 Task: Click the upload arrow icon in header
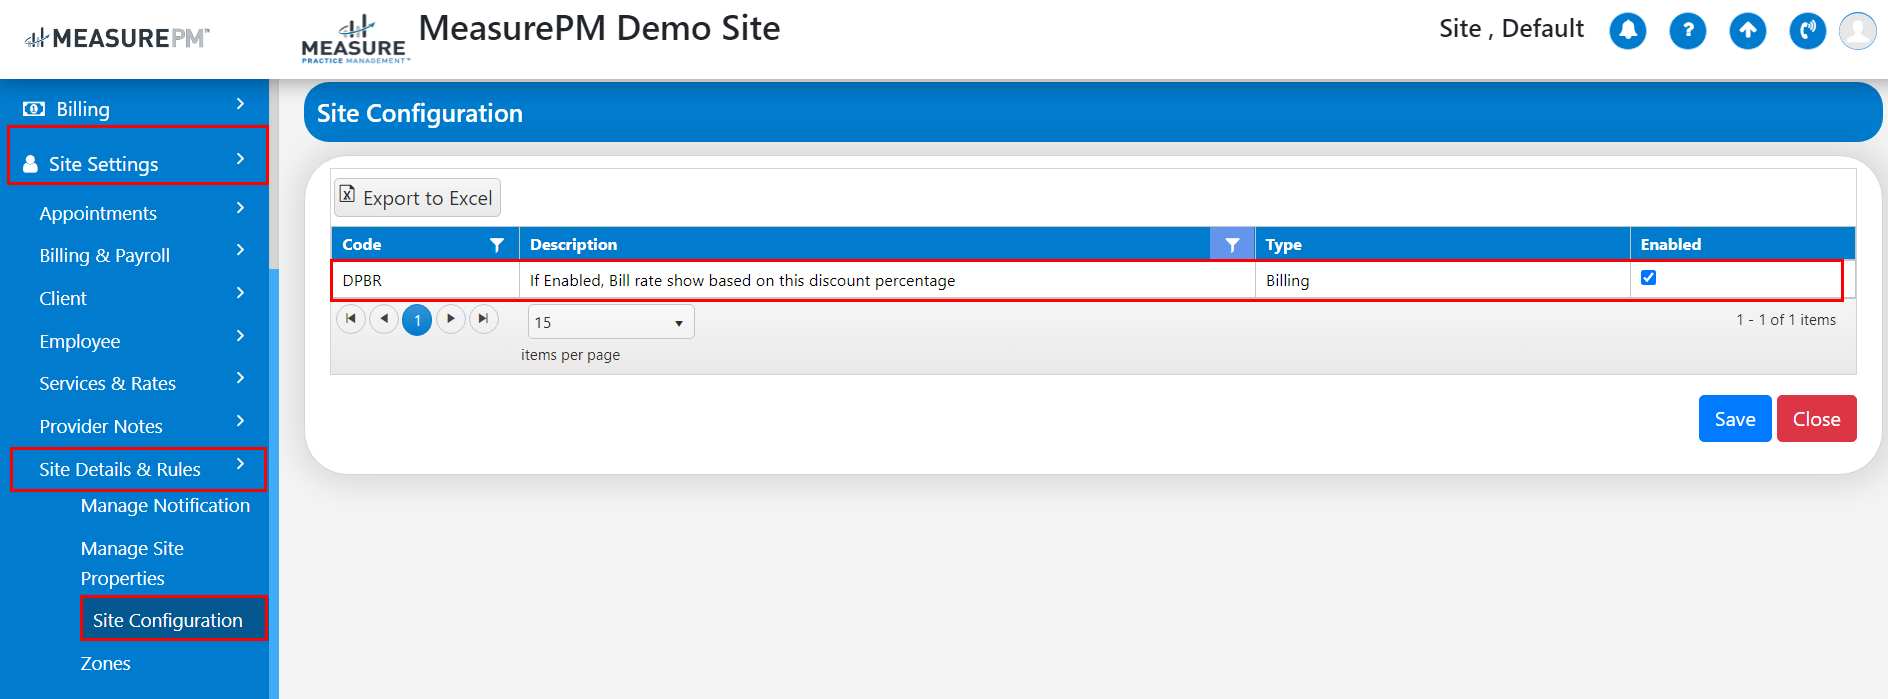[x=1747, y=31]
